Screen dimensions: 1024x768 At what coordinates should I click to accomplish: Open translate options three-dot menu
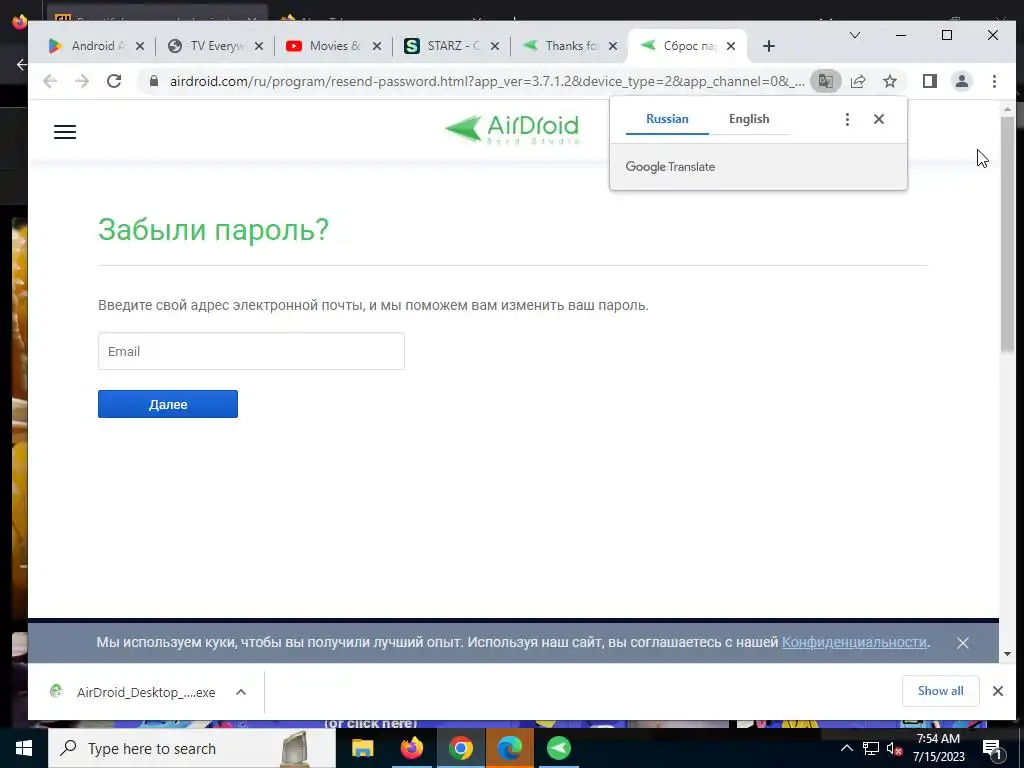pos(847,119)
